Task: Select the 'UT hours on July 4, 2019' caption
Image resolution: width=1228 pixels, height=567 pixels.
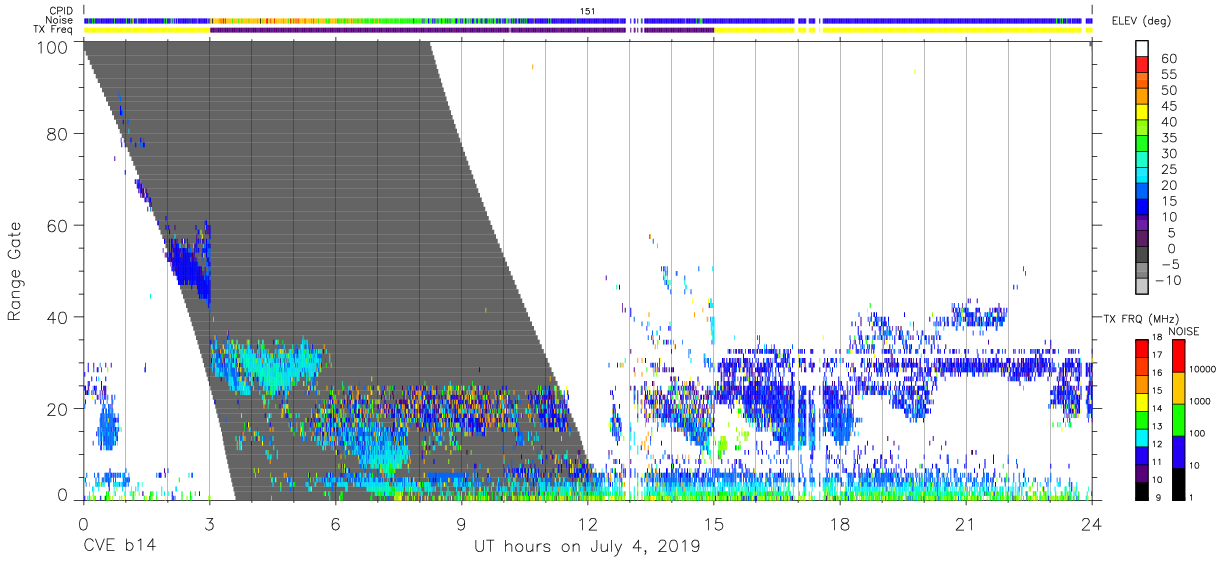Action: coord(587,547)
